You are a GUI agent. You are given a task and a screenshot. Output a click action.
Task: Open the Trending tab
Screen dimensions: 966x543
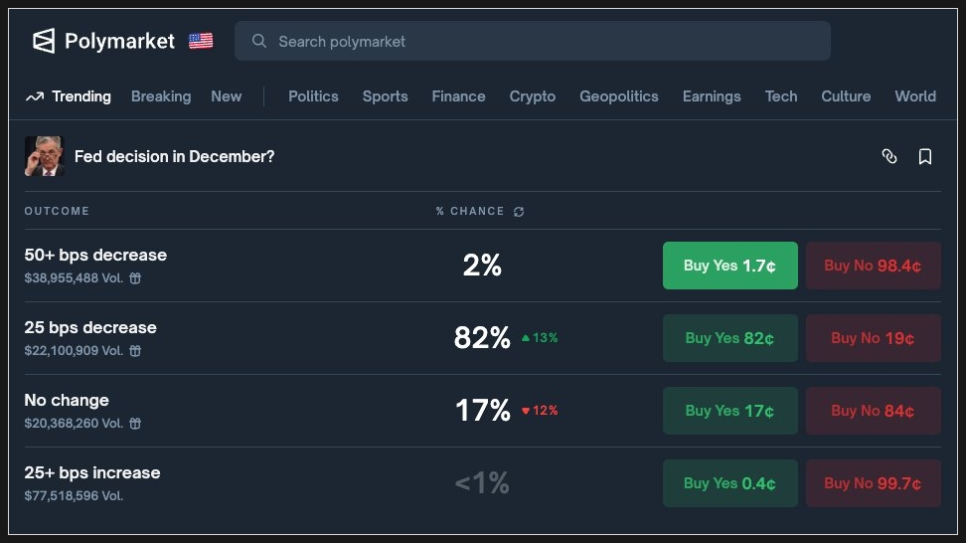pyautogui.click(x=69, y=96)
